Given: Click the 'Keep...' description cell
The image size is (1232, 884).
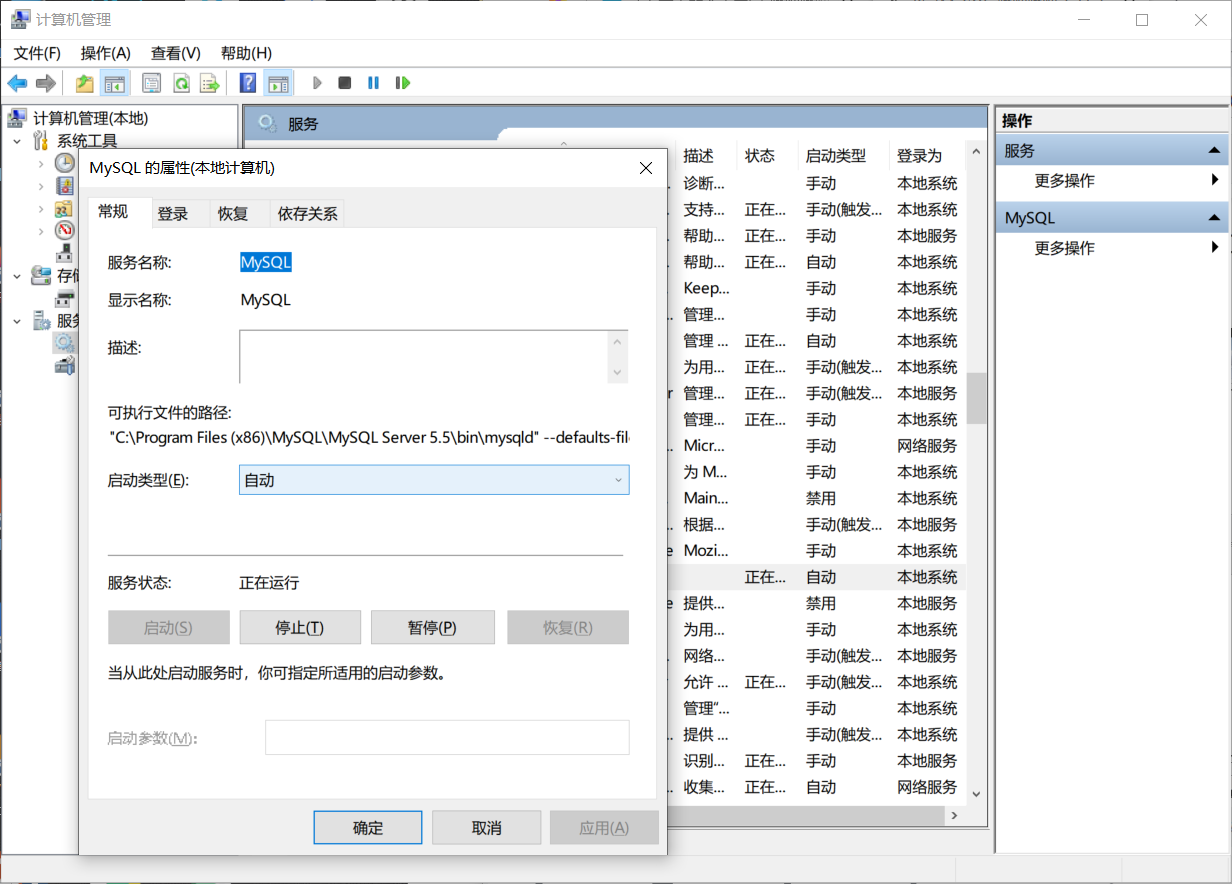Looking at the screenshot, I should pyautogui.click(x=706, y=288).
